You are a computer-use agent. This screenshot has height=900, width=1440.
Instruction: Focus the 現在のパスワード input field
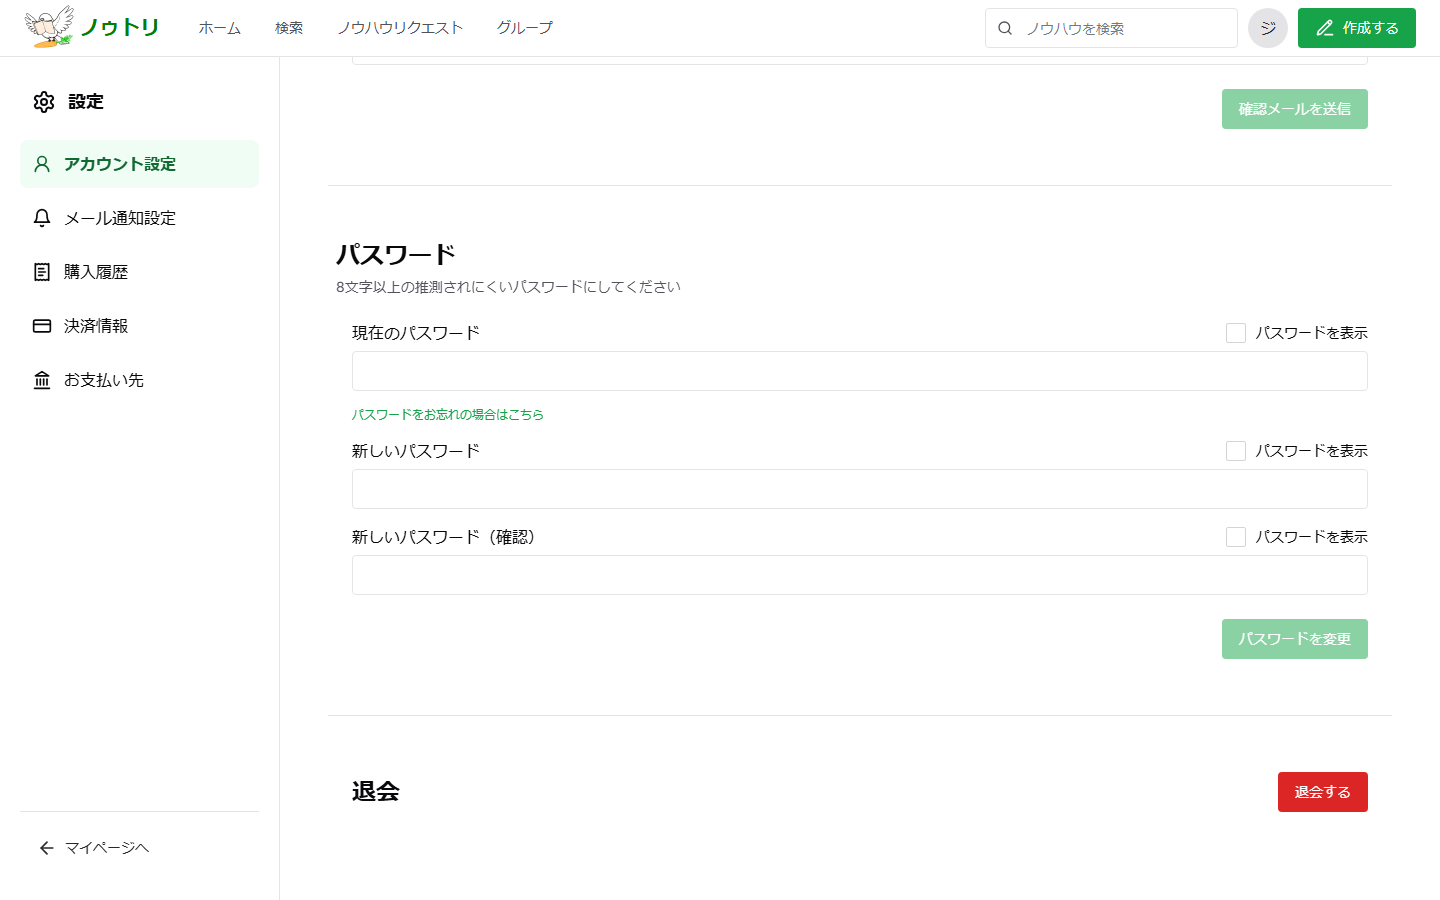(x=860, y=371)
